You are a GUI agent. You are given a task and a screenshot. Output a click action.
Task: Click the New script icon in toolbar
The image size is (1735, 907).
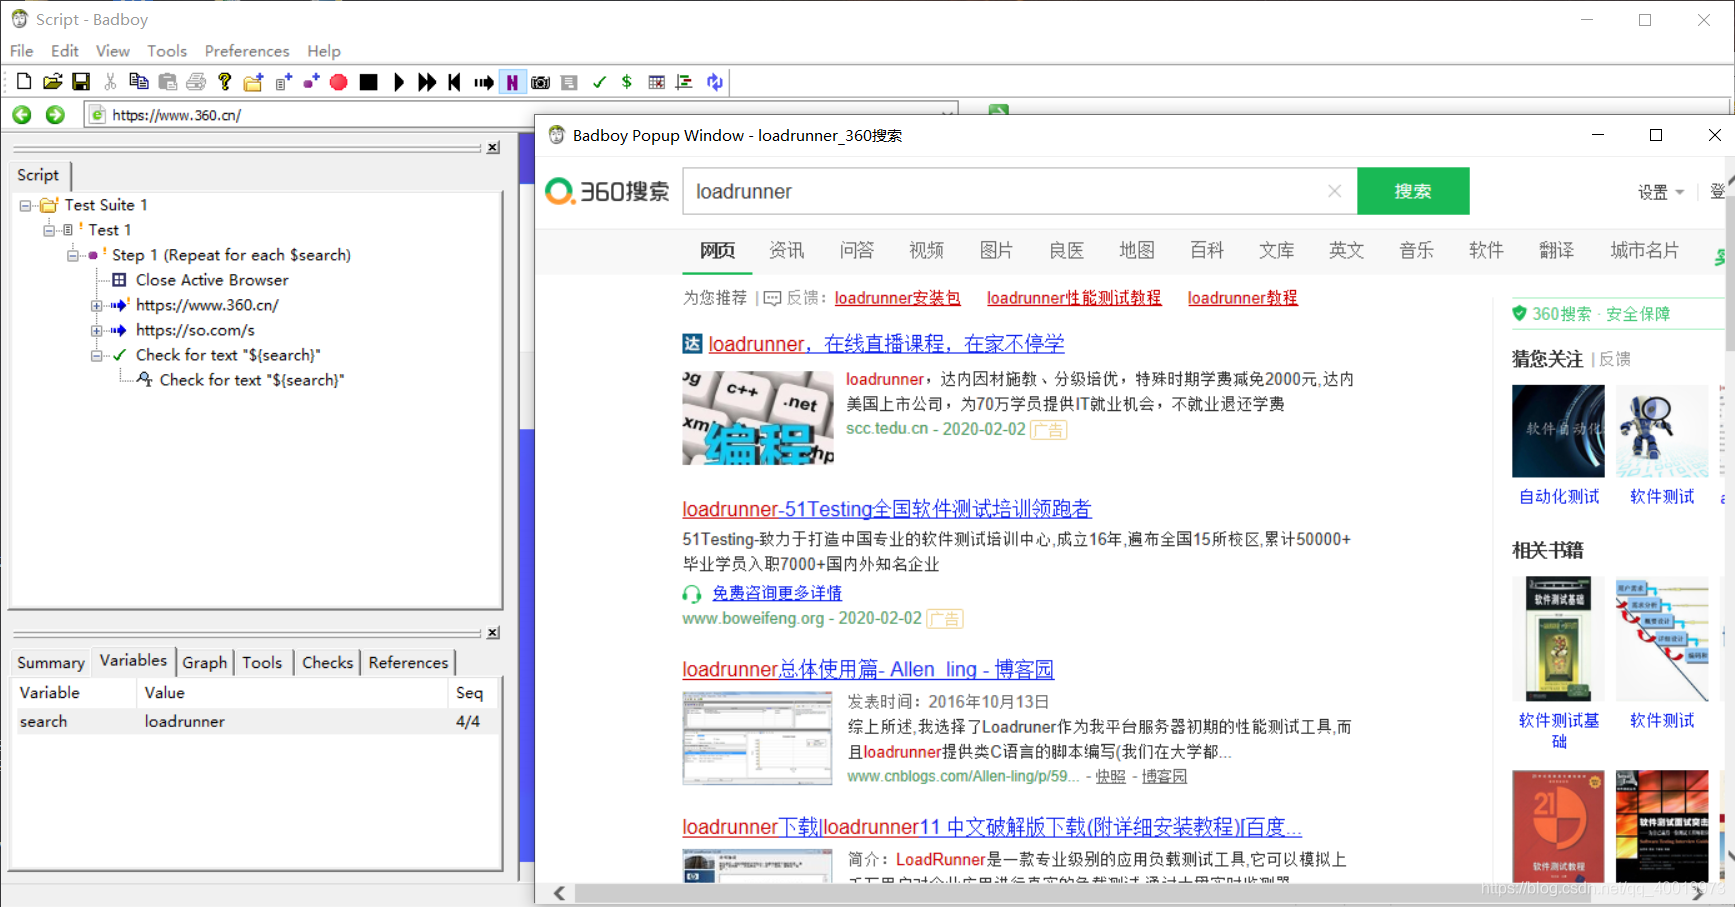click(x=24, y=82)
